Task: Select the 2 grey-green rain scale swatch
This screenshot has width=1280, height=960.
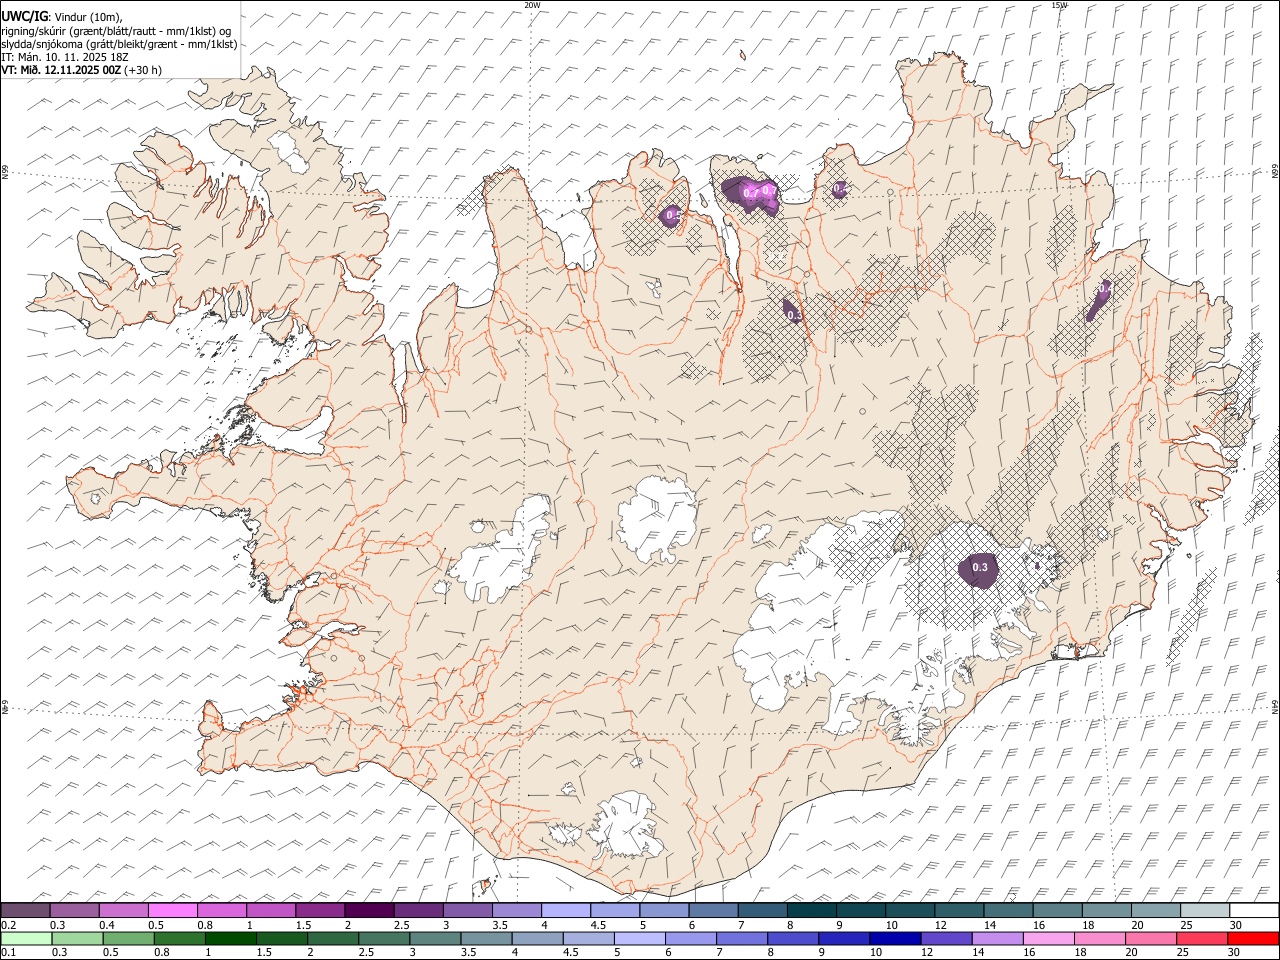Action: click(x=332, y=938)
